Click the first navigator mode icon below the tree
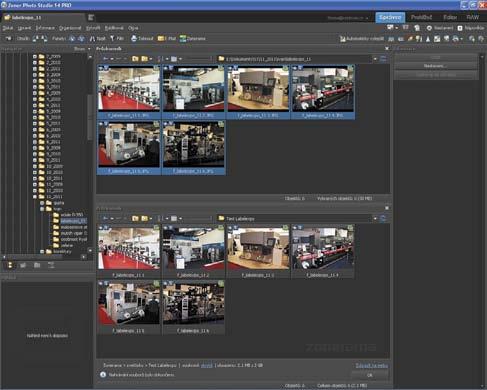Viewport: 487px width, 390px height. point(10,265)
